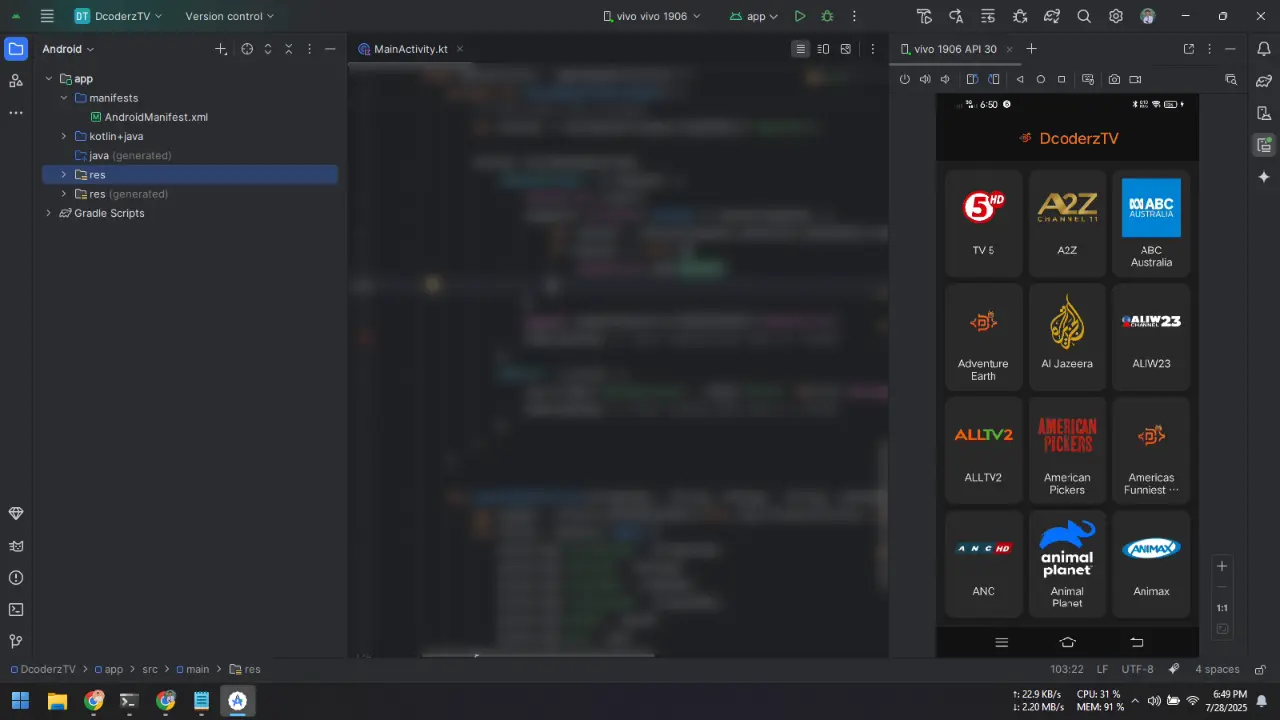Collapse the manifests folder
The image size is (1280, 720).
point(64,98)
